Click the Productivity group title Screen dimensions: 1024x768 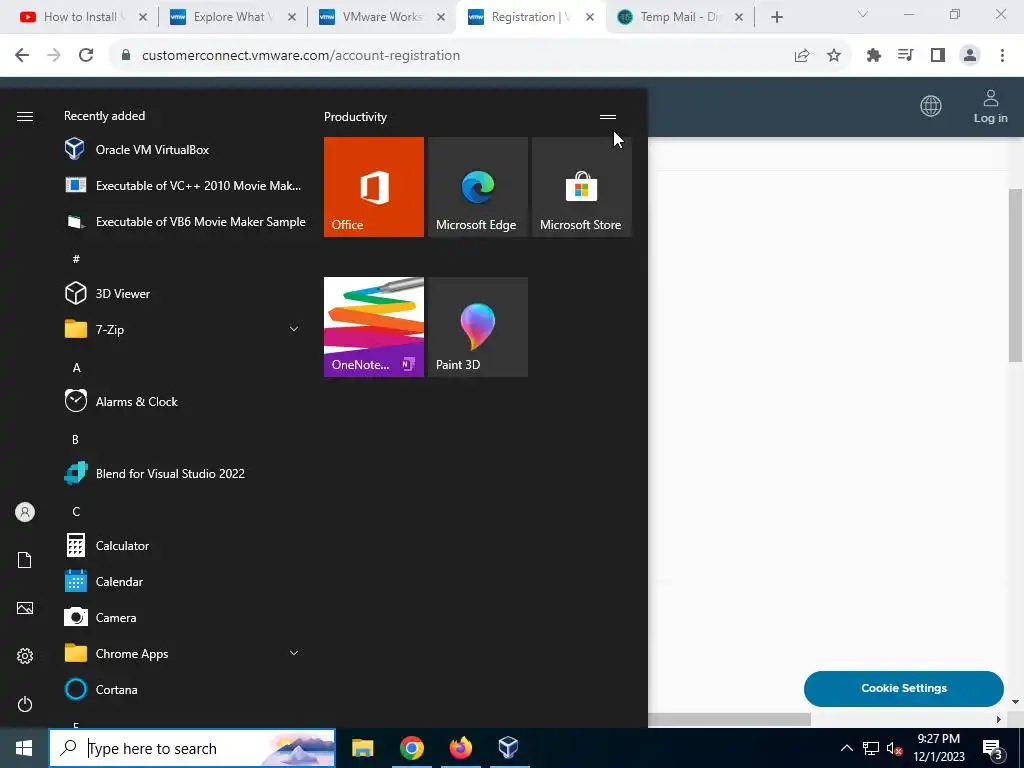tap(355, 117)
